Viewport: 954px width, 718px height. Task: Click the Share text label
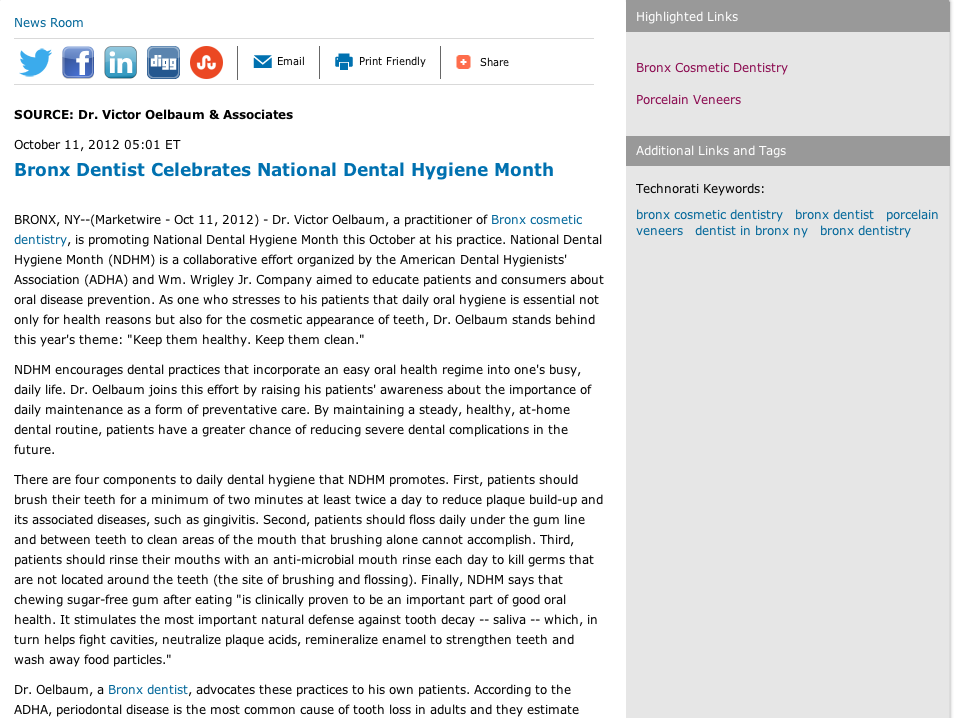tap(494, 62)
